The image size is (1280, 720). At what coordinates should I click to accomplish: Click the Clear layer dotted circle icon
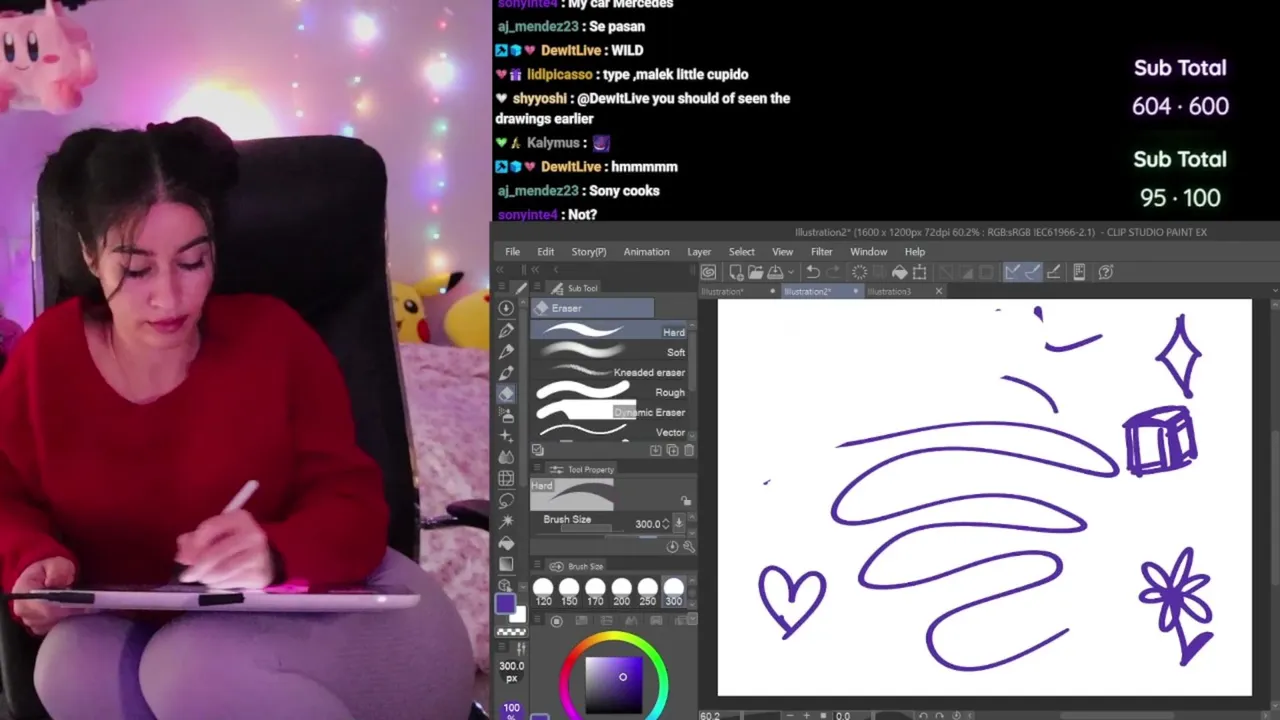point(859,272)
